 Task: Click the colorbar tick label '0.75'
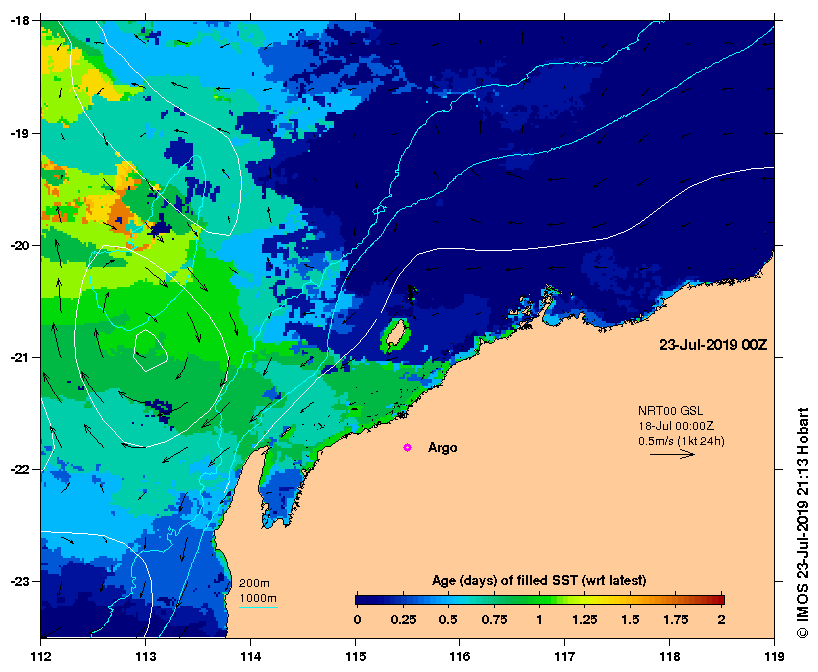tap(494, 620)
